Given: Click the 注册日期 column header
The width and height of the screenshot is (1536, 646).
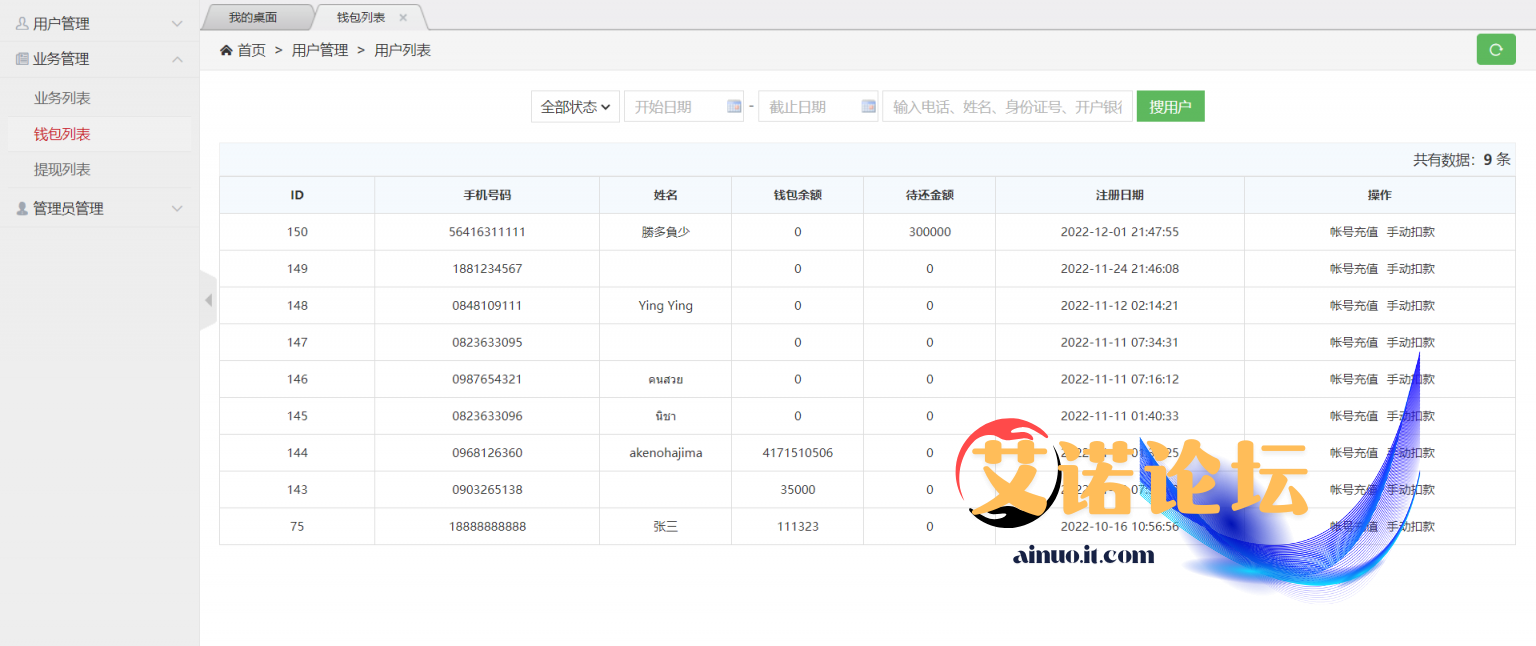Looking at the screenshot, I should [x=1120, y=195].
